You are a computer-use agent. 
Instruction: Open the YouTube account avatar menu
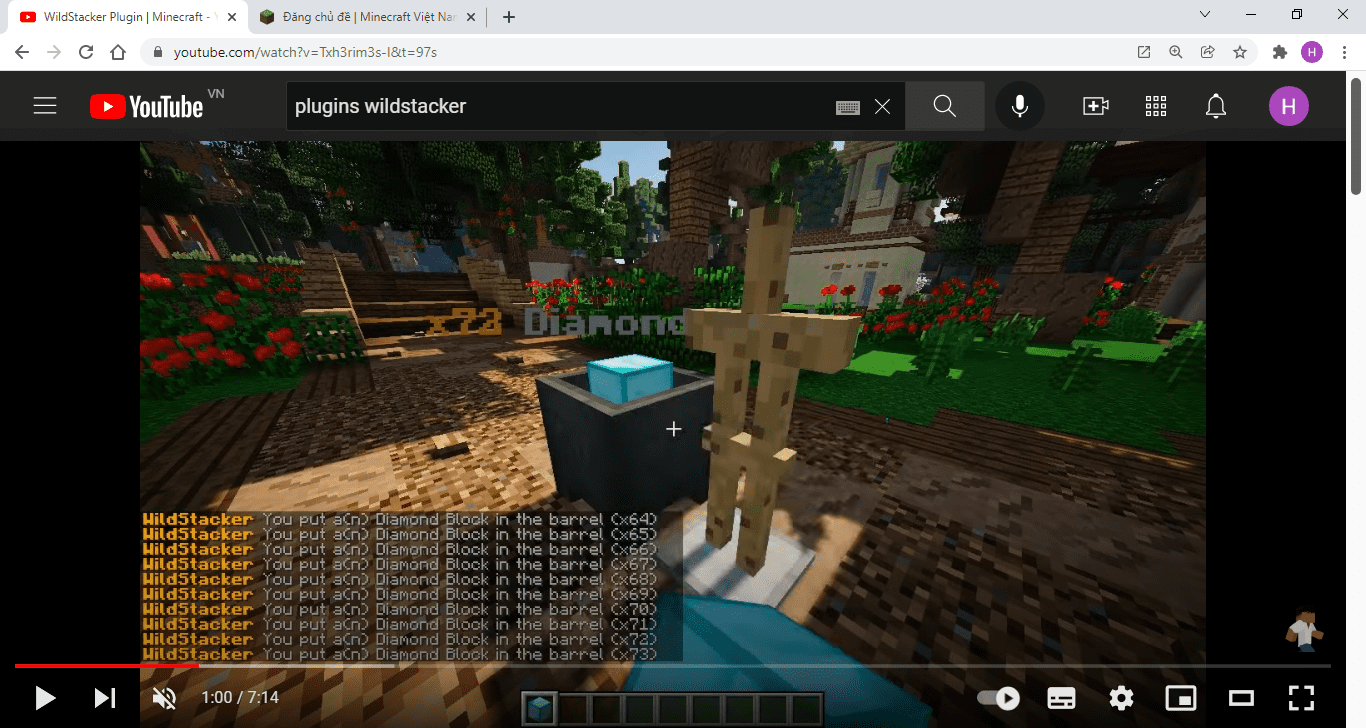coord(1289,106)
